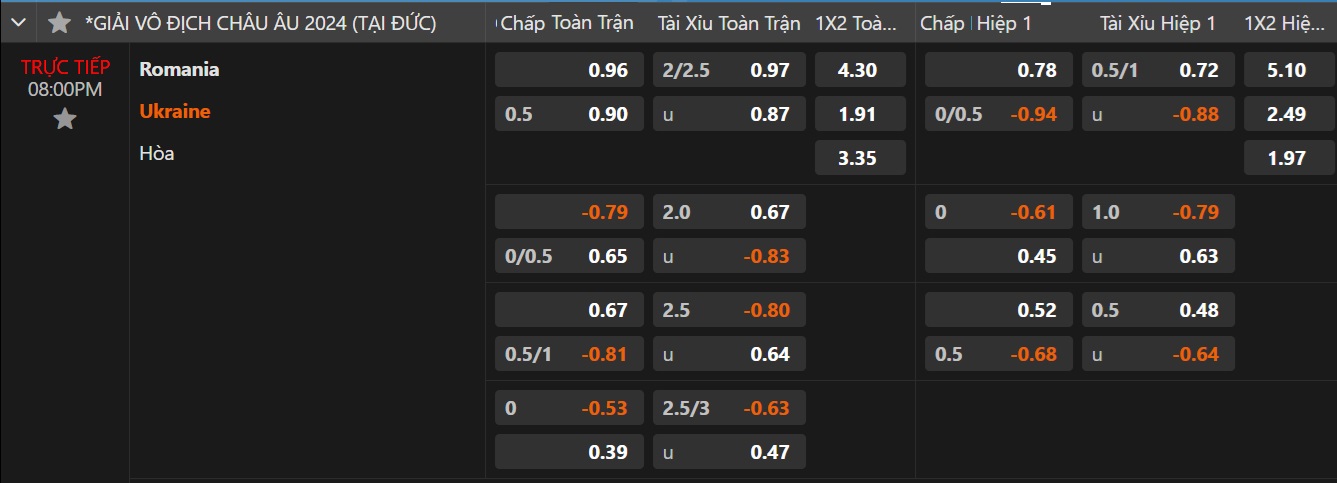
Task: Select 0.5/1 handicap odds -0.81
Action: [570, 354]
